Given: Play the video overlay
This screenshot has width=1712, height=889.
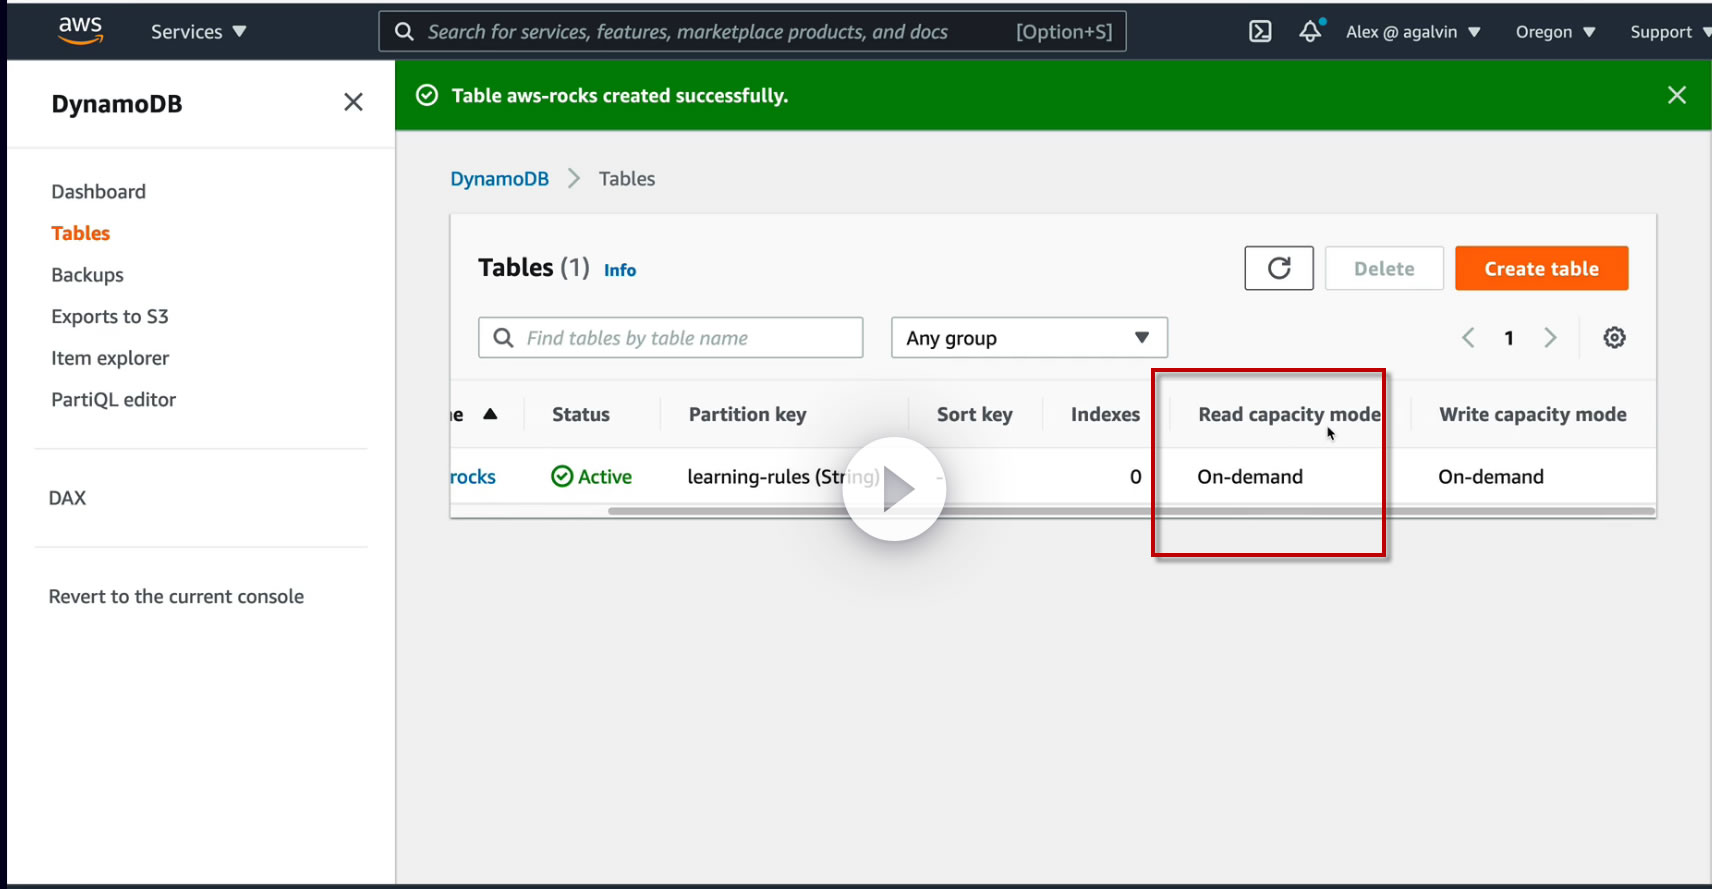Looking at the screenshot, I should [x=895, y=489].
